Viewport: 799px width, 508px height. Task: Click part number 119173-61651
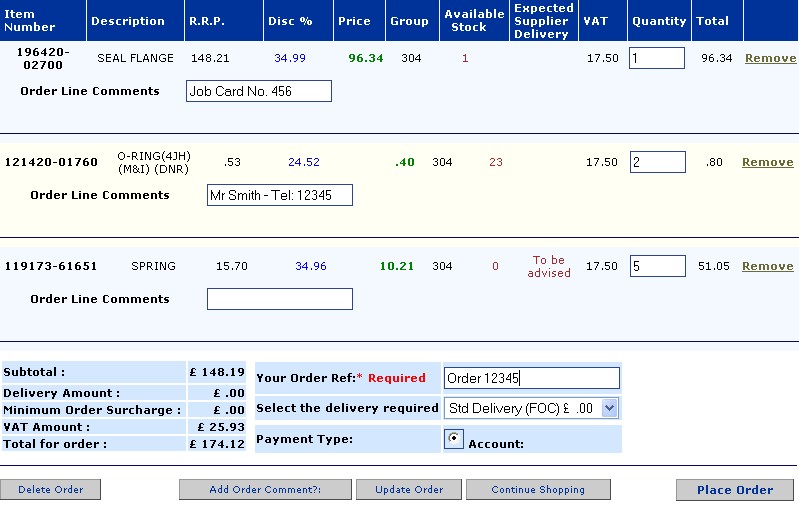tap(51, 266)
